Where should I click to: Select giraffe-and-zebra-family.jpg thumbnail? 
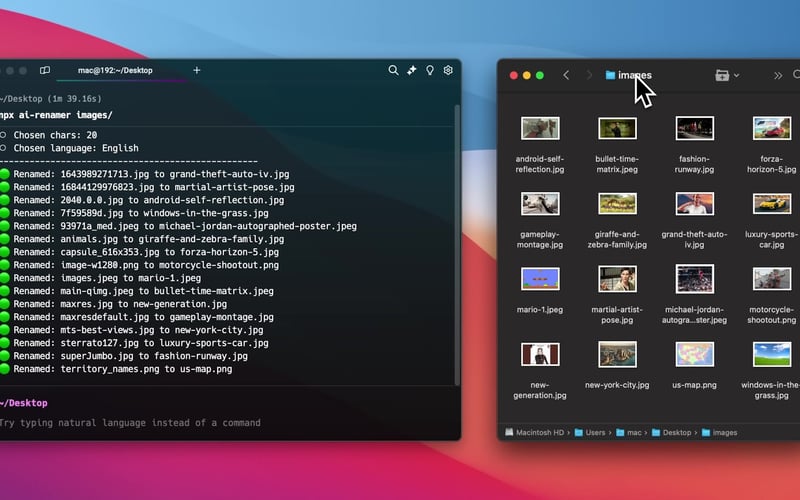[617, 204]
